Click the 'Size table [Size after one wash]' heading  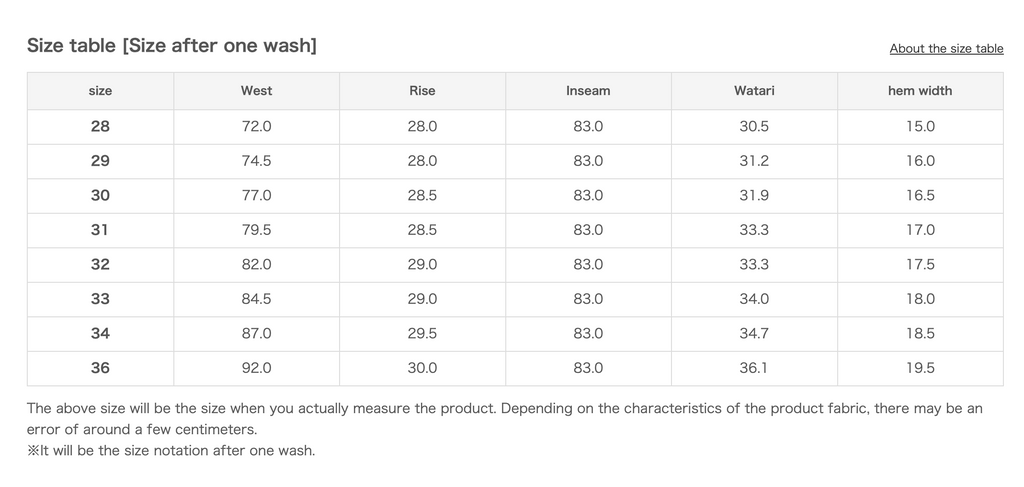[x=172, y=46]
